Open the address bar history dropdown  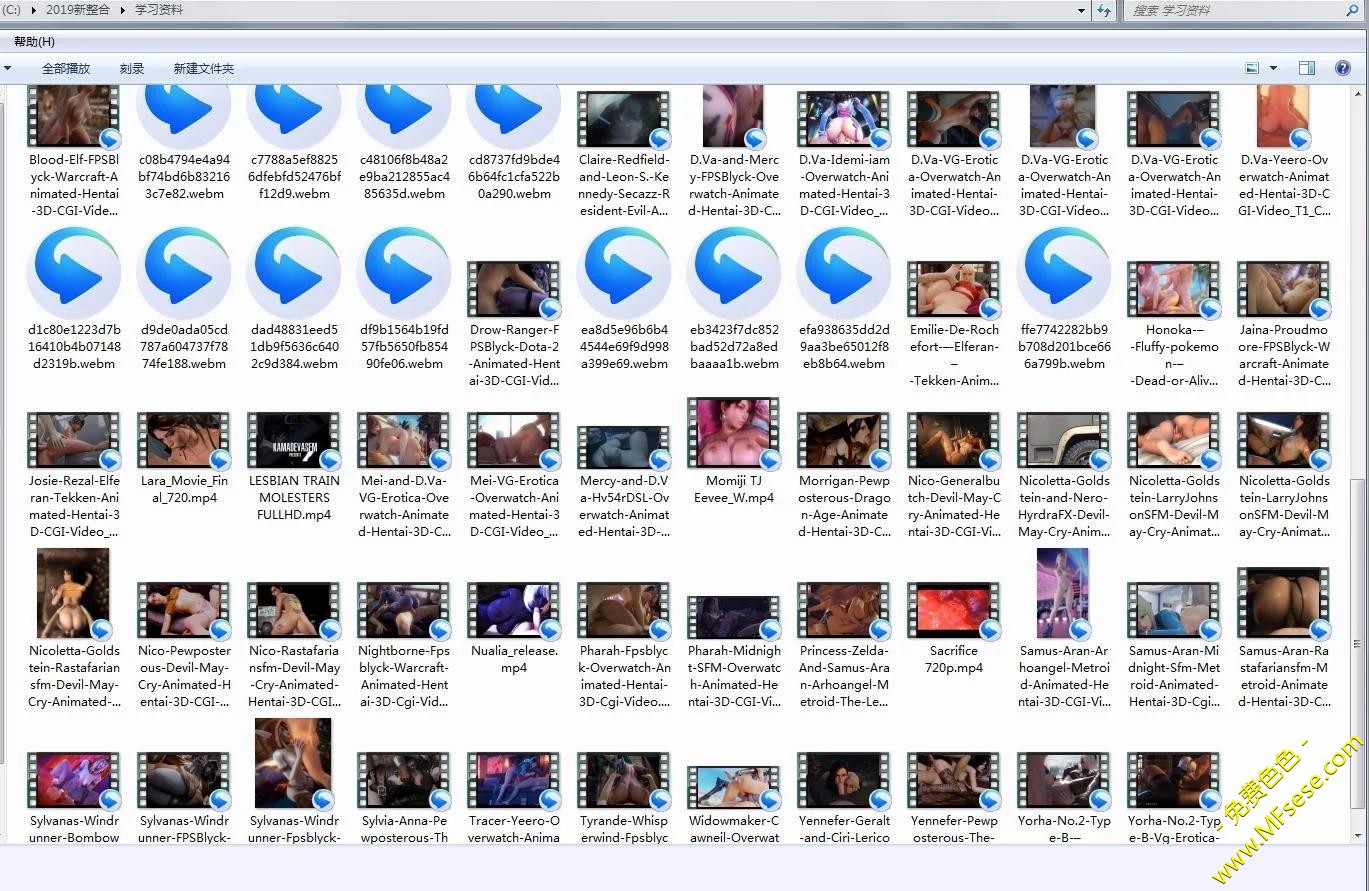(1082, 10)
